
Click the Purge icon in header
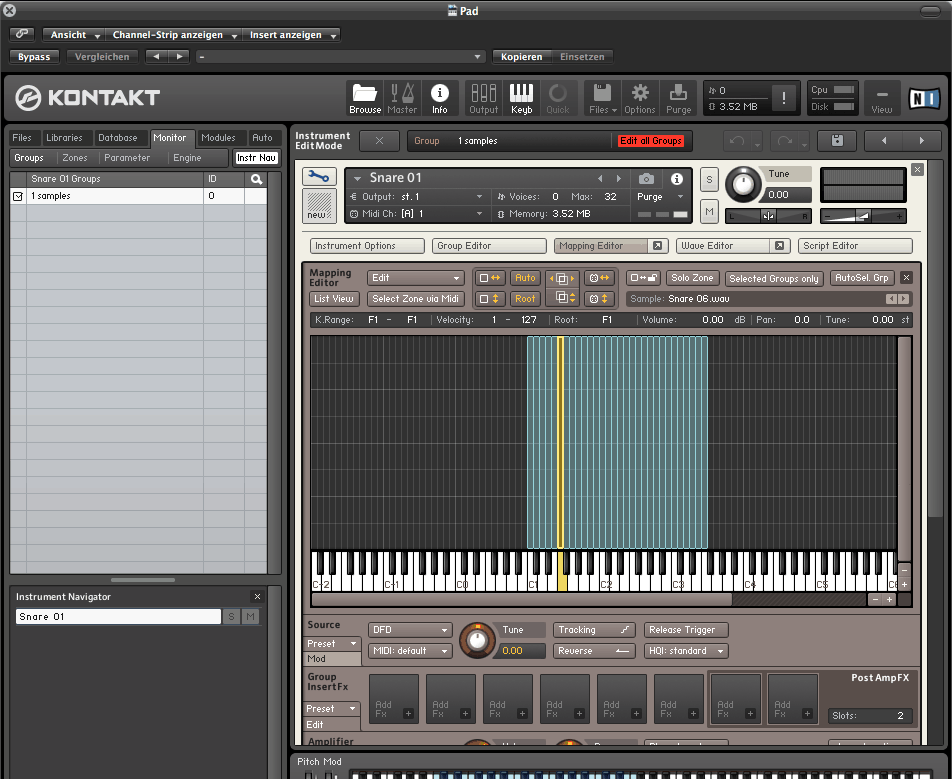coord(678,98)
